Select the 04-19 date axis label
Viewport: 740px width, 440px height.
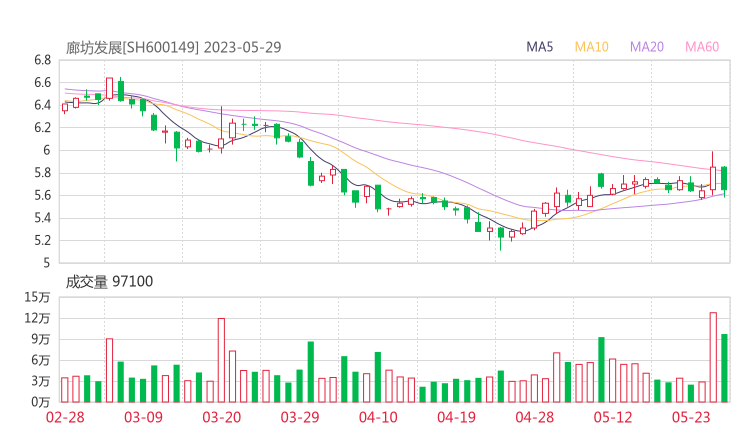click(x=456, y=417)
